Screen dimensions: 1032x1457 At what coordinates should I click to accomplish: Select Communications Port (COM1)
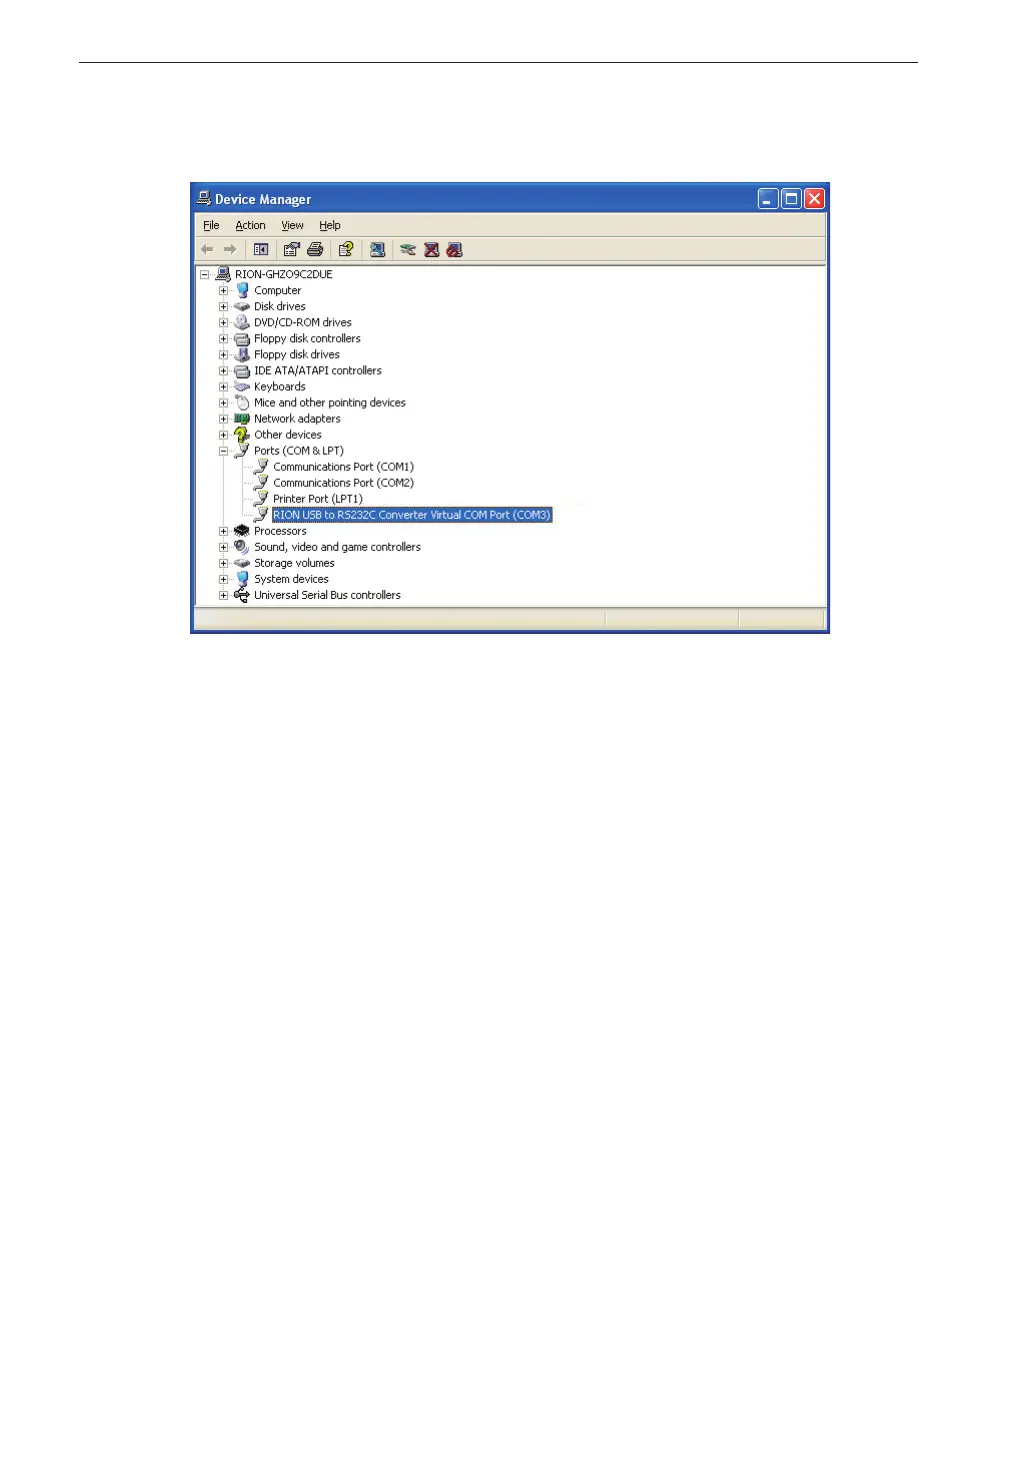[343, 467]
